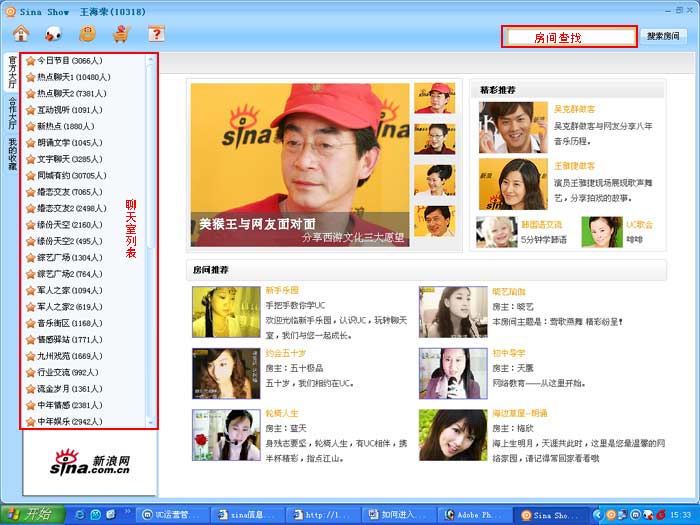Click the star icon beside 热点聊天2
The image size is (700, 525).
[x=30, y=94]
